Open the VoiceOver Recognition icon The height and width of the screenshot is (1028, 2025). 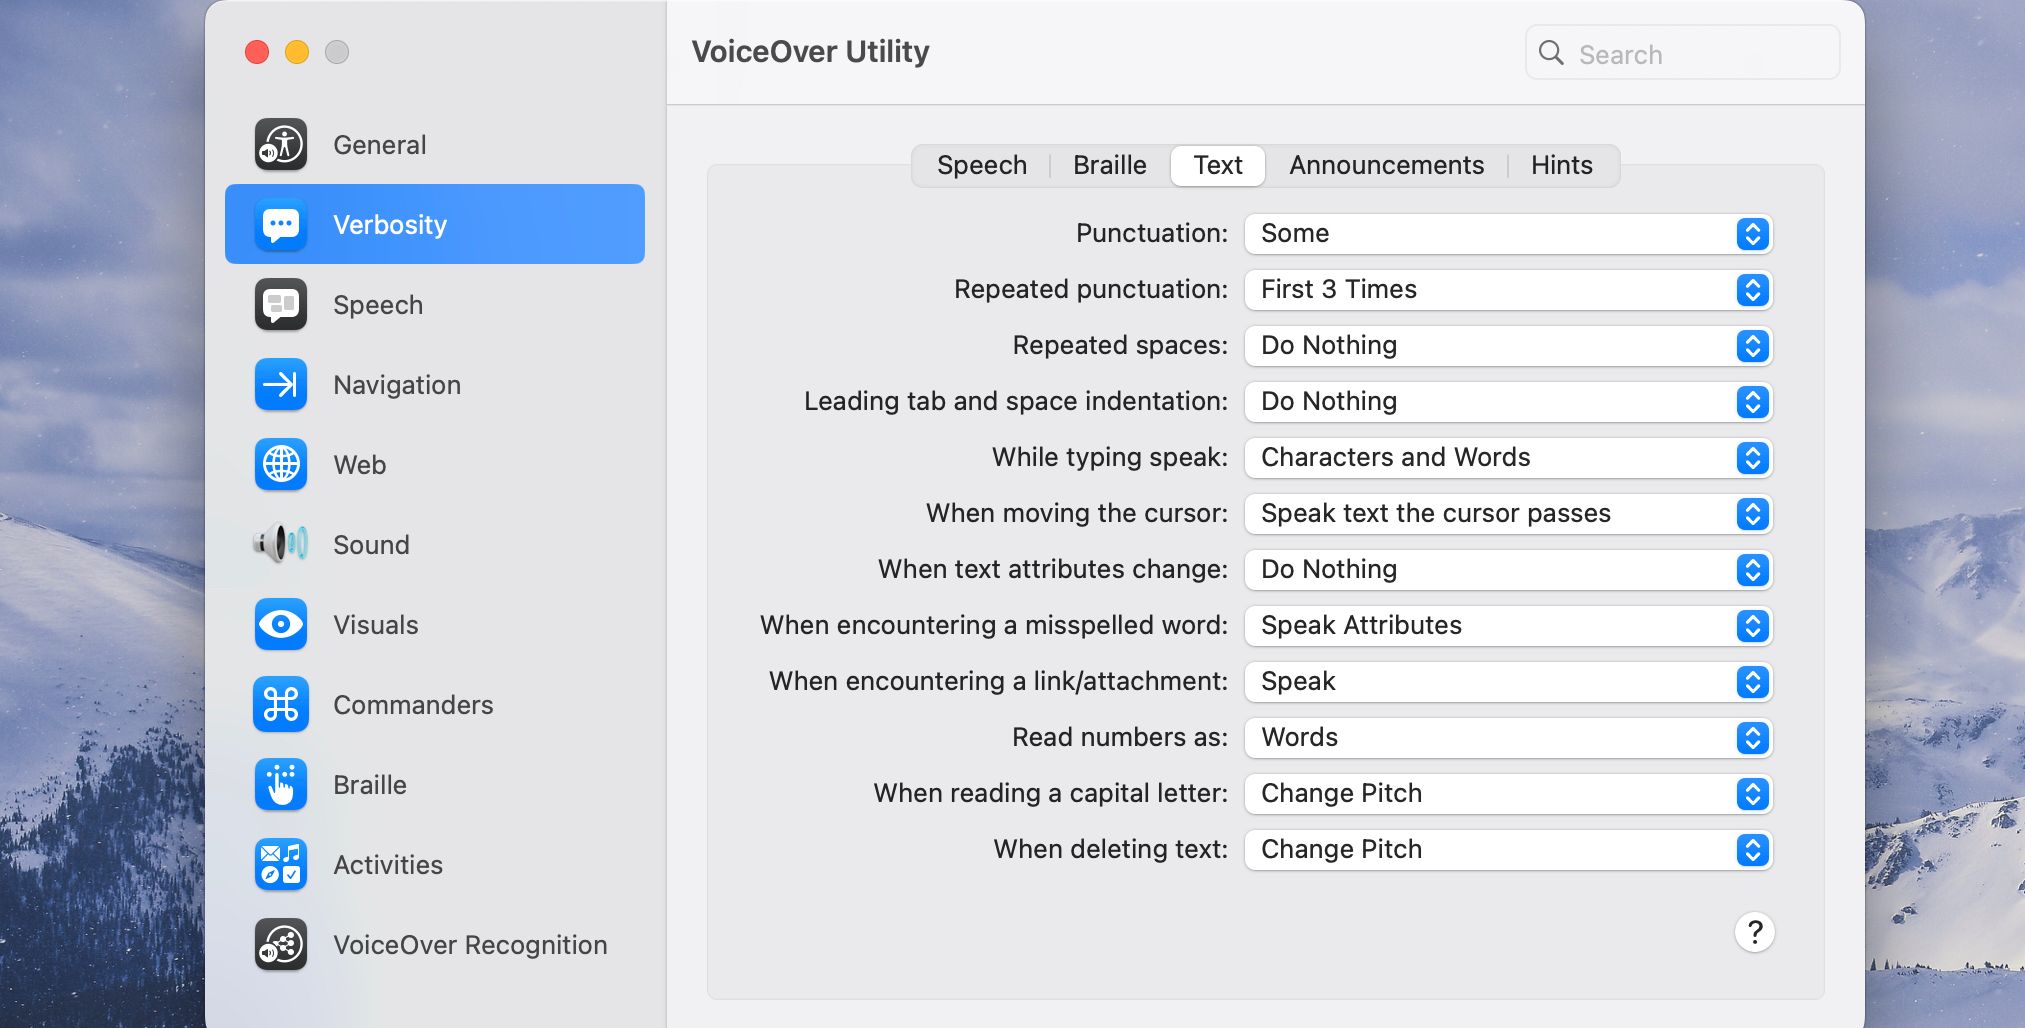tap(281, 945)
